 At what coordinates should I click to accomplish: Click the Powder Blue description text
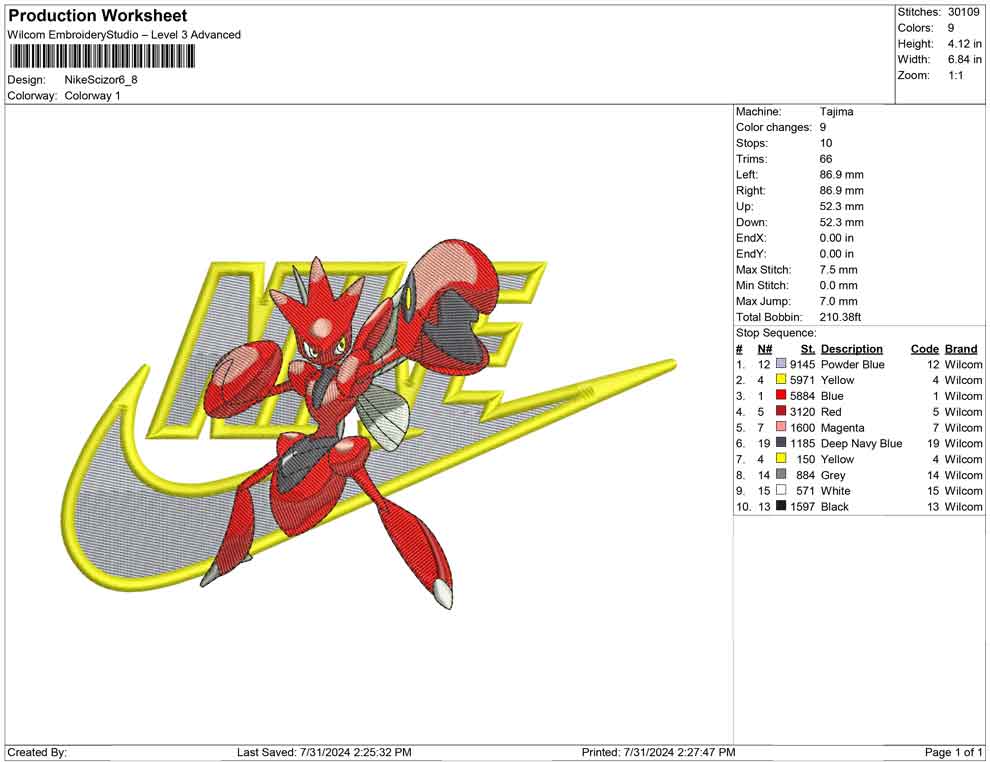click(852, 364)
